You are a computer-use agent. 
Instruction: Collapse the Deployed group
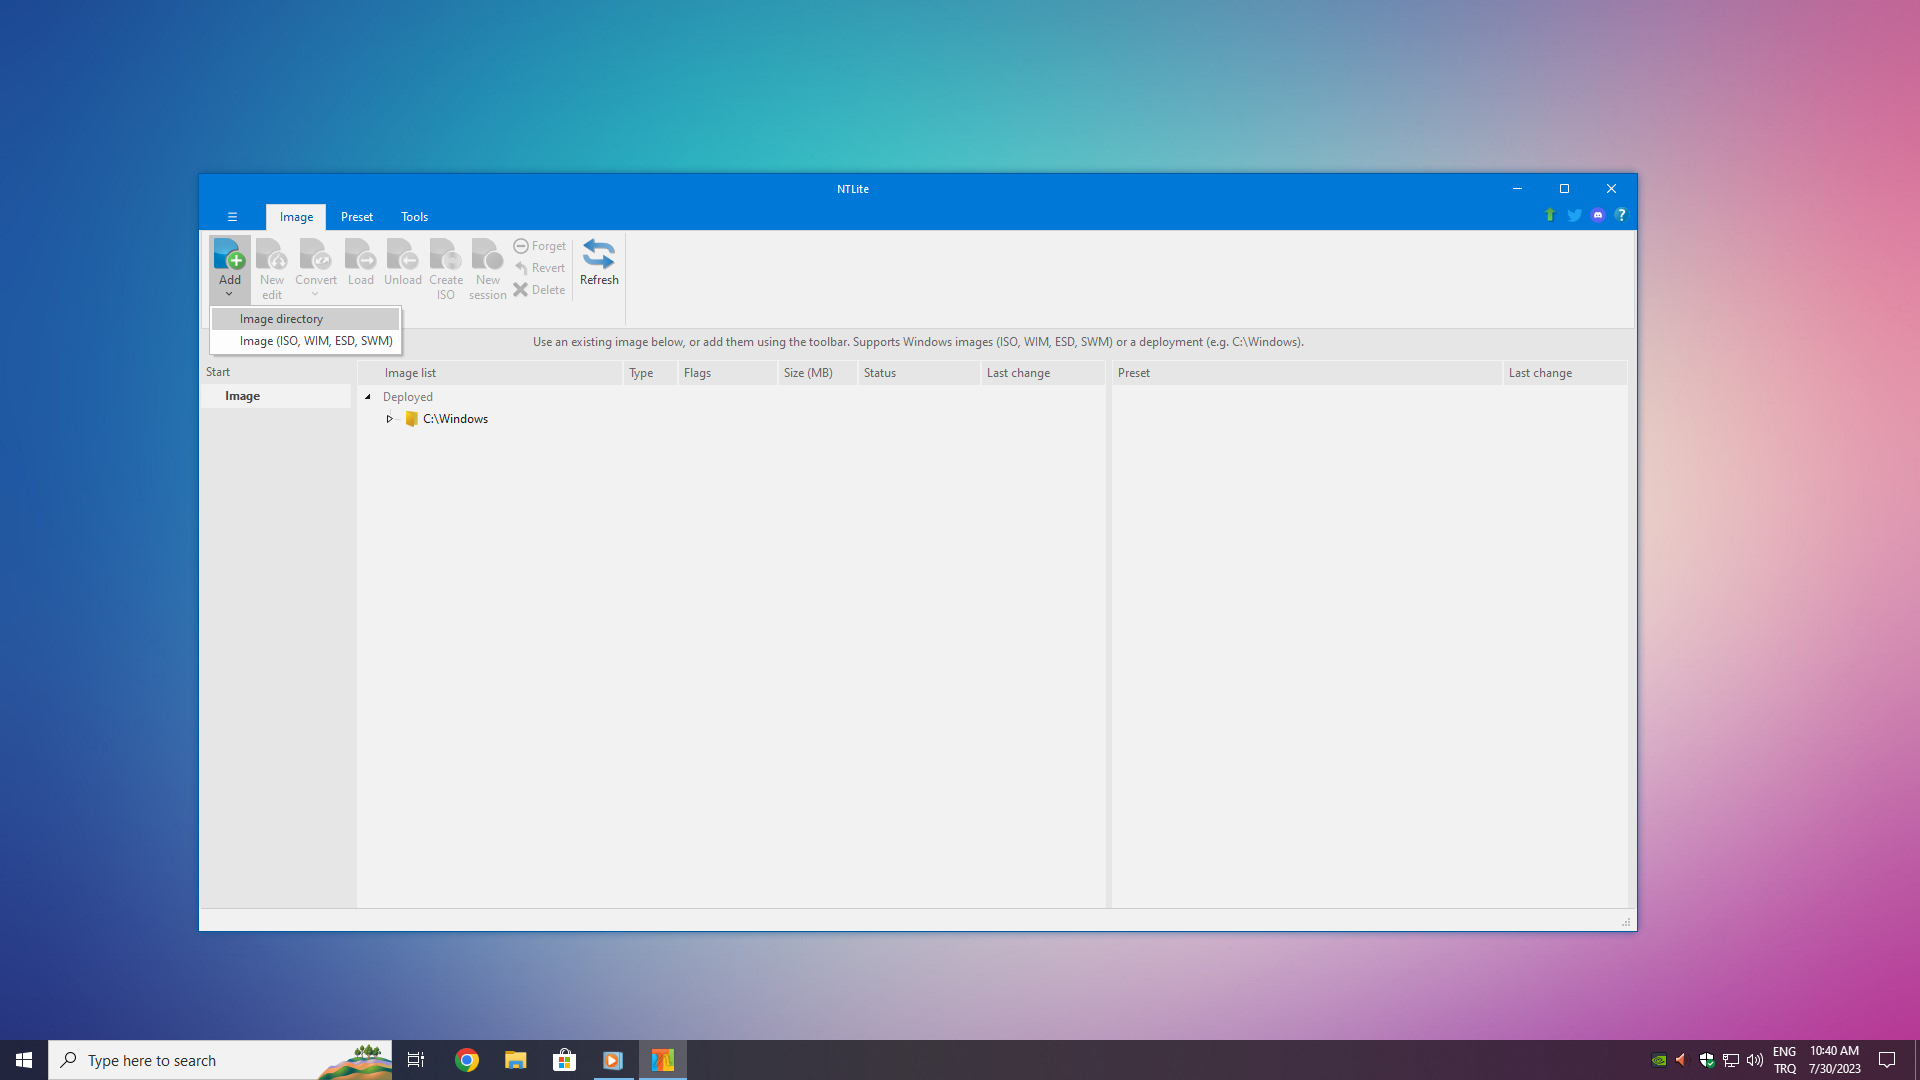pos(368,397)
